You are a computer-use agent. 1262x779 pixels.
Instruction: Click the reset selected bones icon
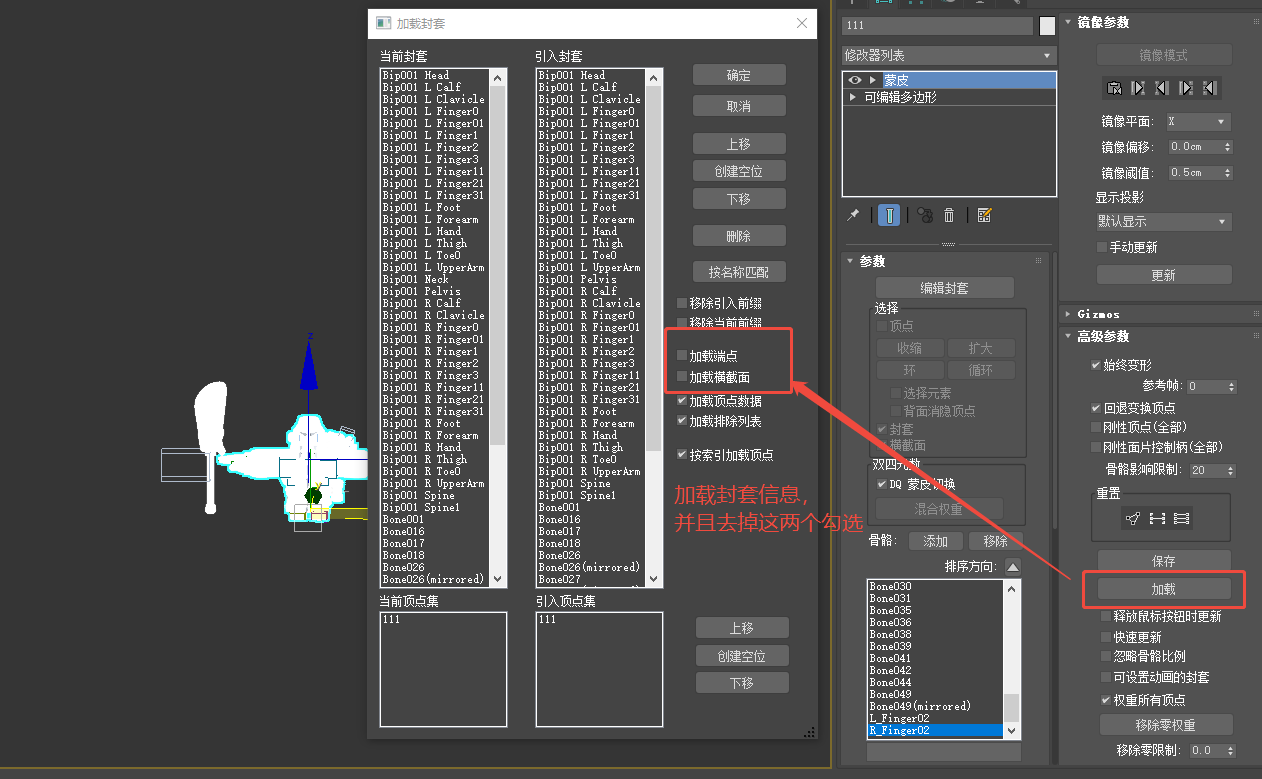tap(1158, 518)
